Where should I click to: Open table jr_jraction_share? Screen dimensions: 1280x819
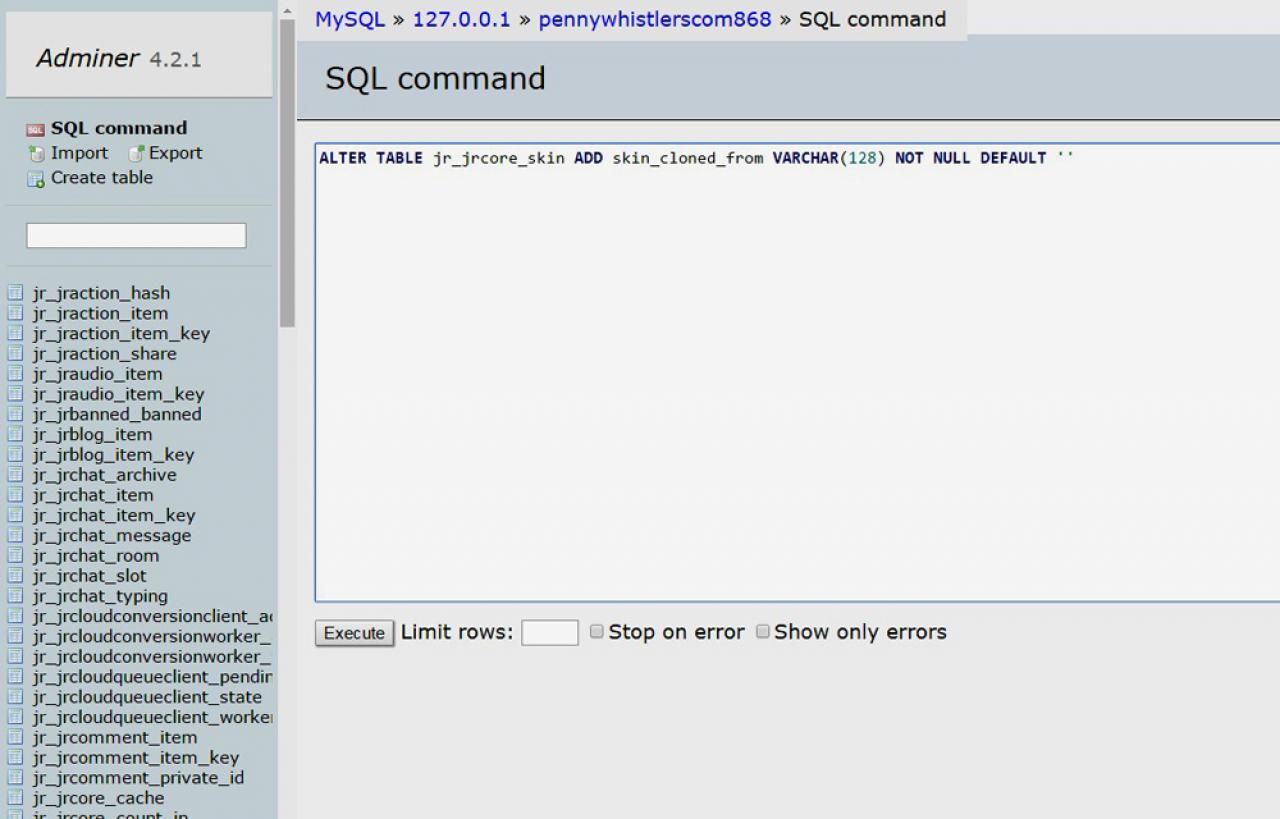click(104, 353)
